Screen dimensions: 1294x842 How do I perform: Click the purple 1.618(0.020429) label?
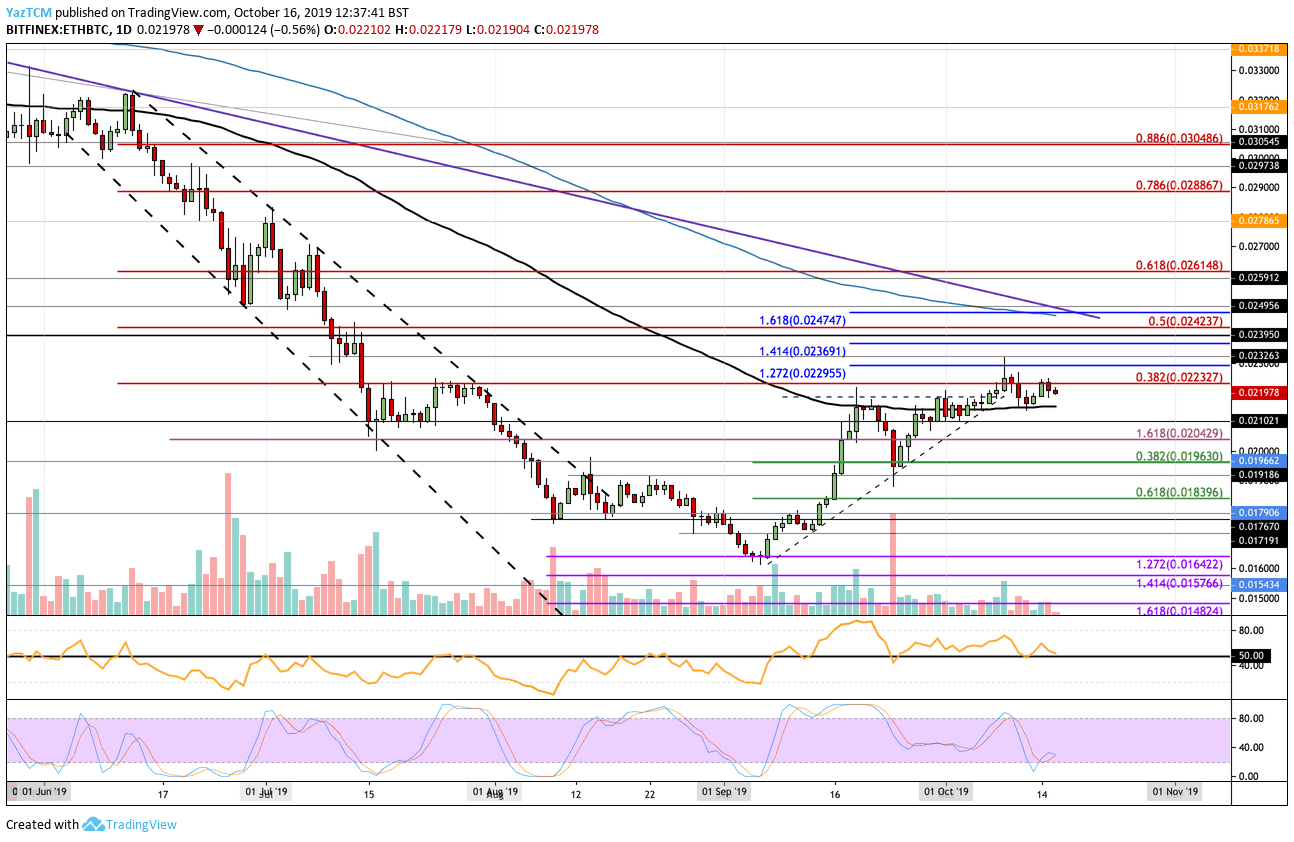point(1181,432)
